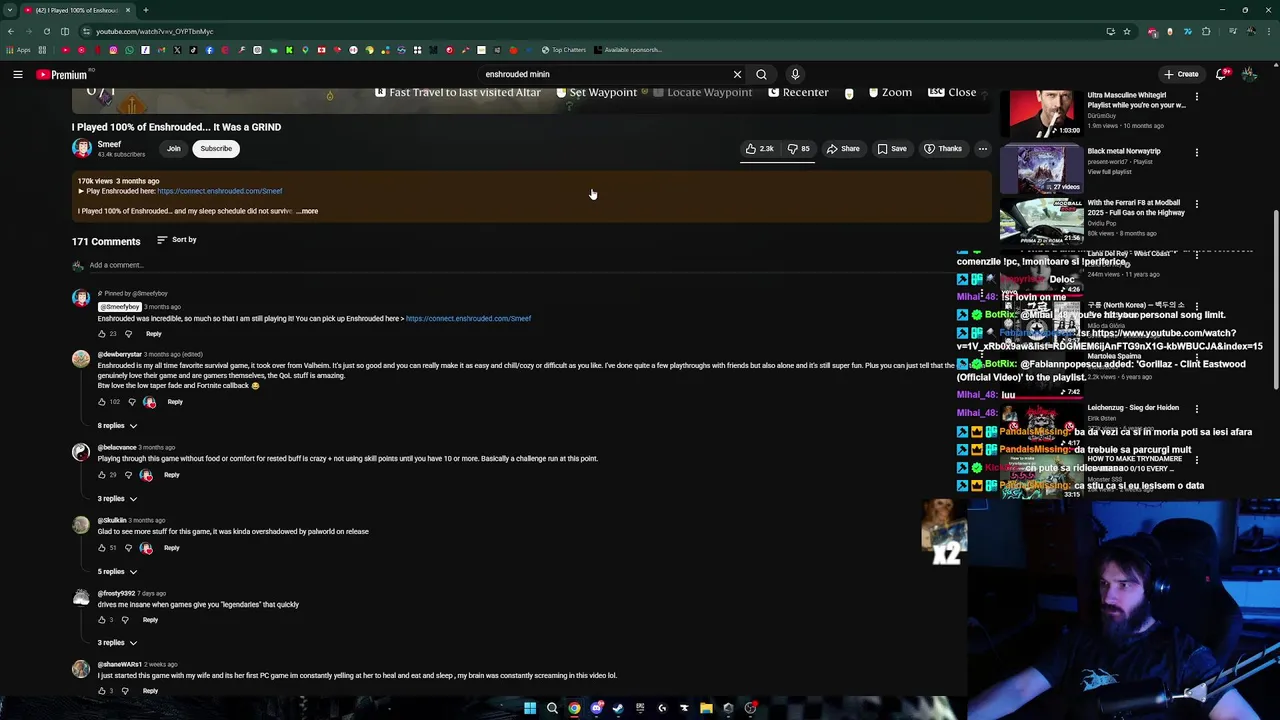The width and height of the screenshot is (1280, 720).
Task: Open options for Ultra Masculine Whitegirl playlist
Action: tap(1196, 97)
